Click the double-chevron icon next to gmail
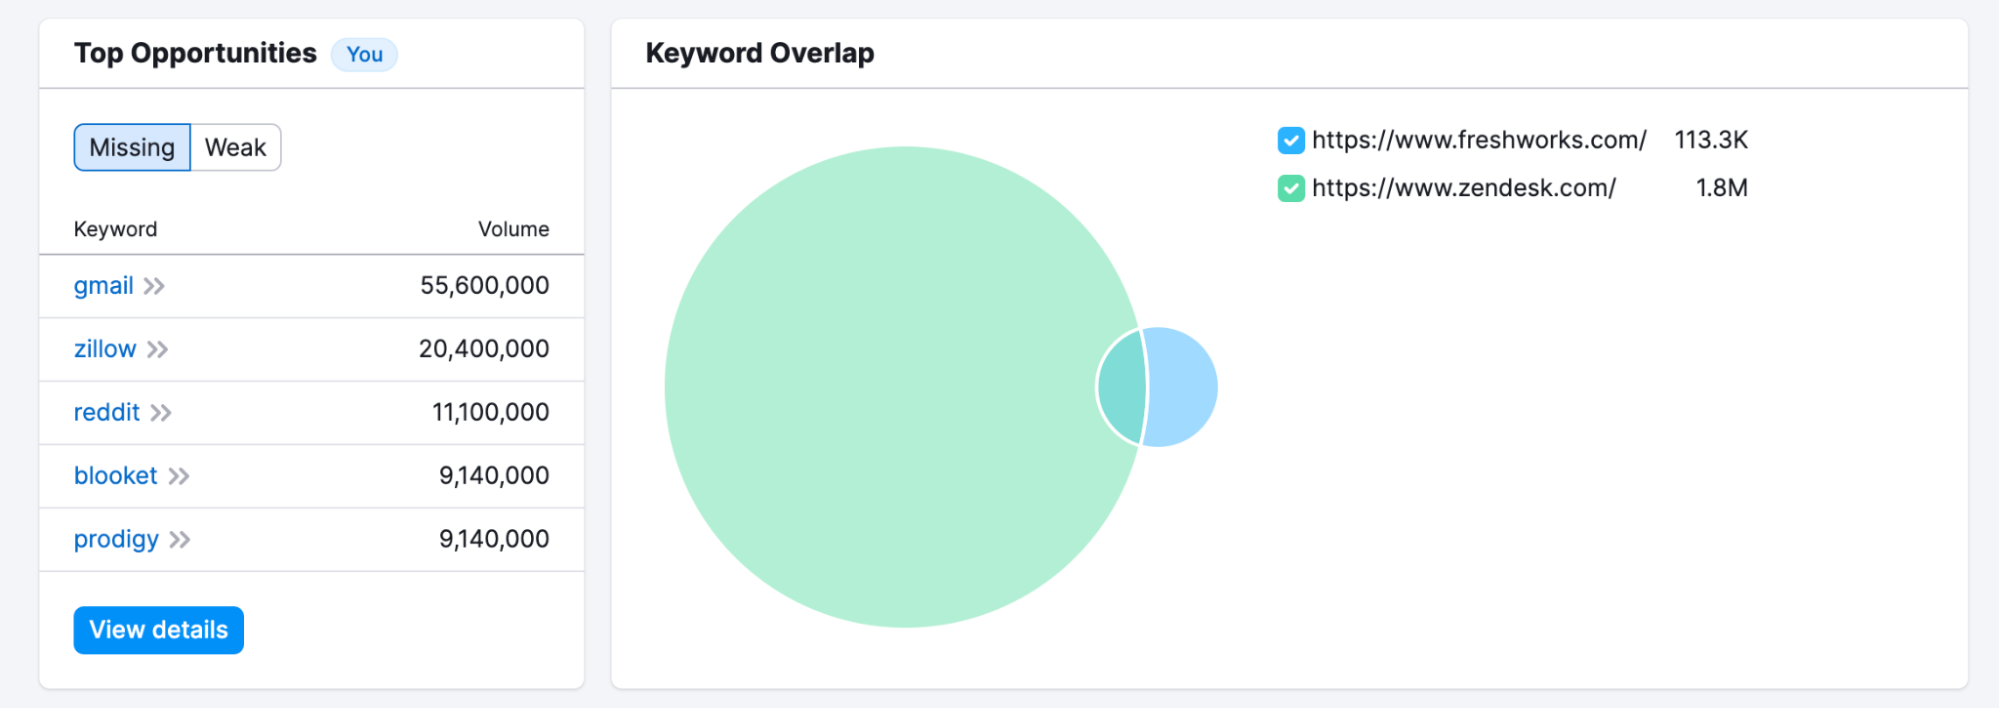1999x708 pixels. (154, 286)
